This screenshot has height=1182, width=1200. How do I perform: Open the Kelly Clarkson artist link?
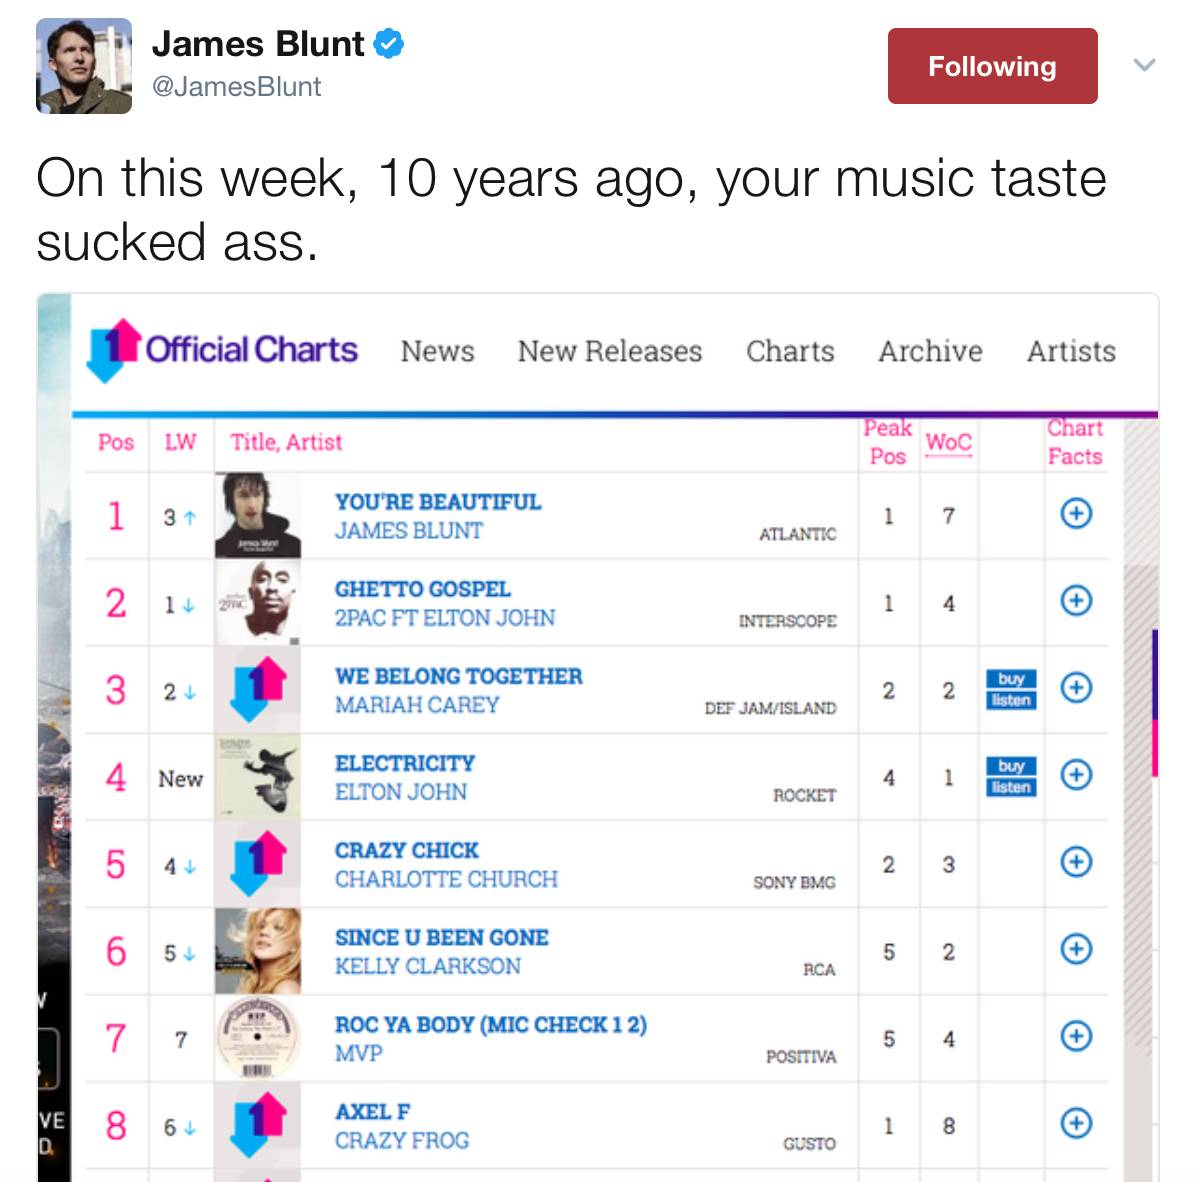(x=428, y=966)
